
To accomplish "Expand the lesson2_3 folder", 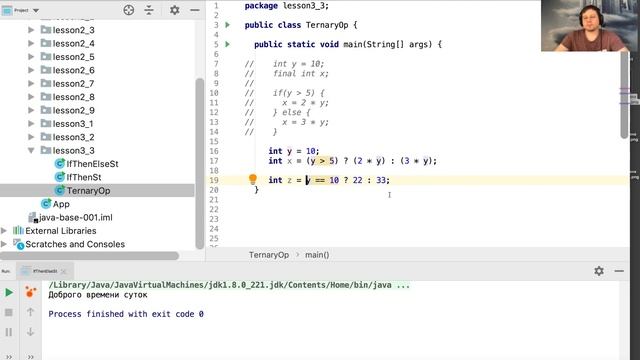I will (x=31, y=30).
